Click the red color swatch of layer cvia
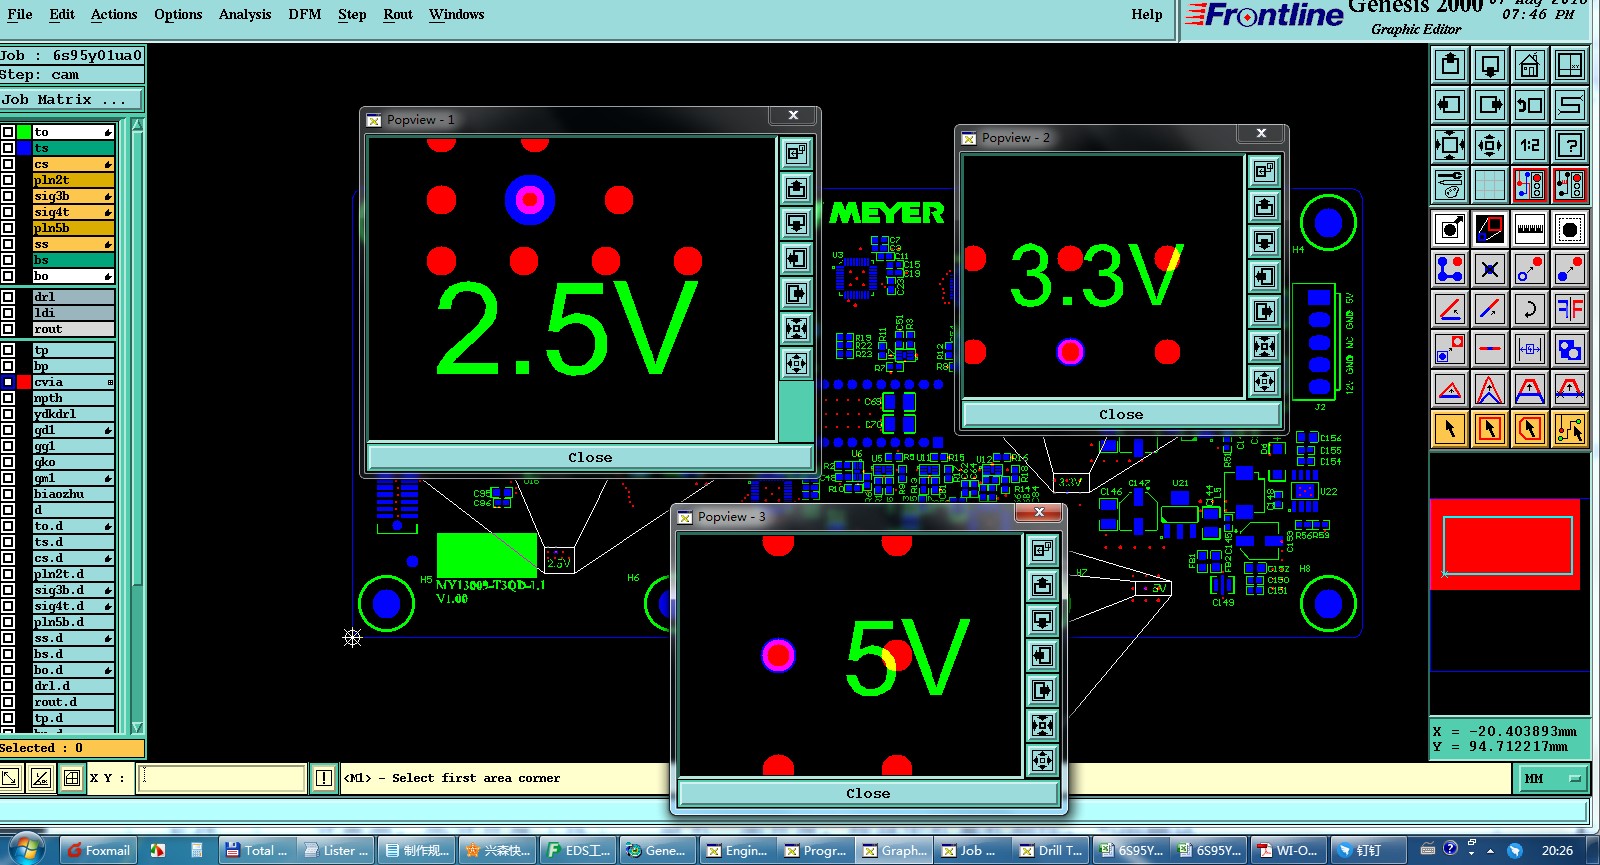 24,382
